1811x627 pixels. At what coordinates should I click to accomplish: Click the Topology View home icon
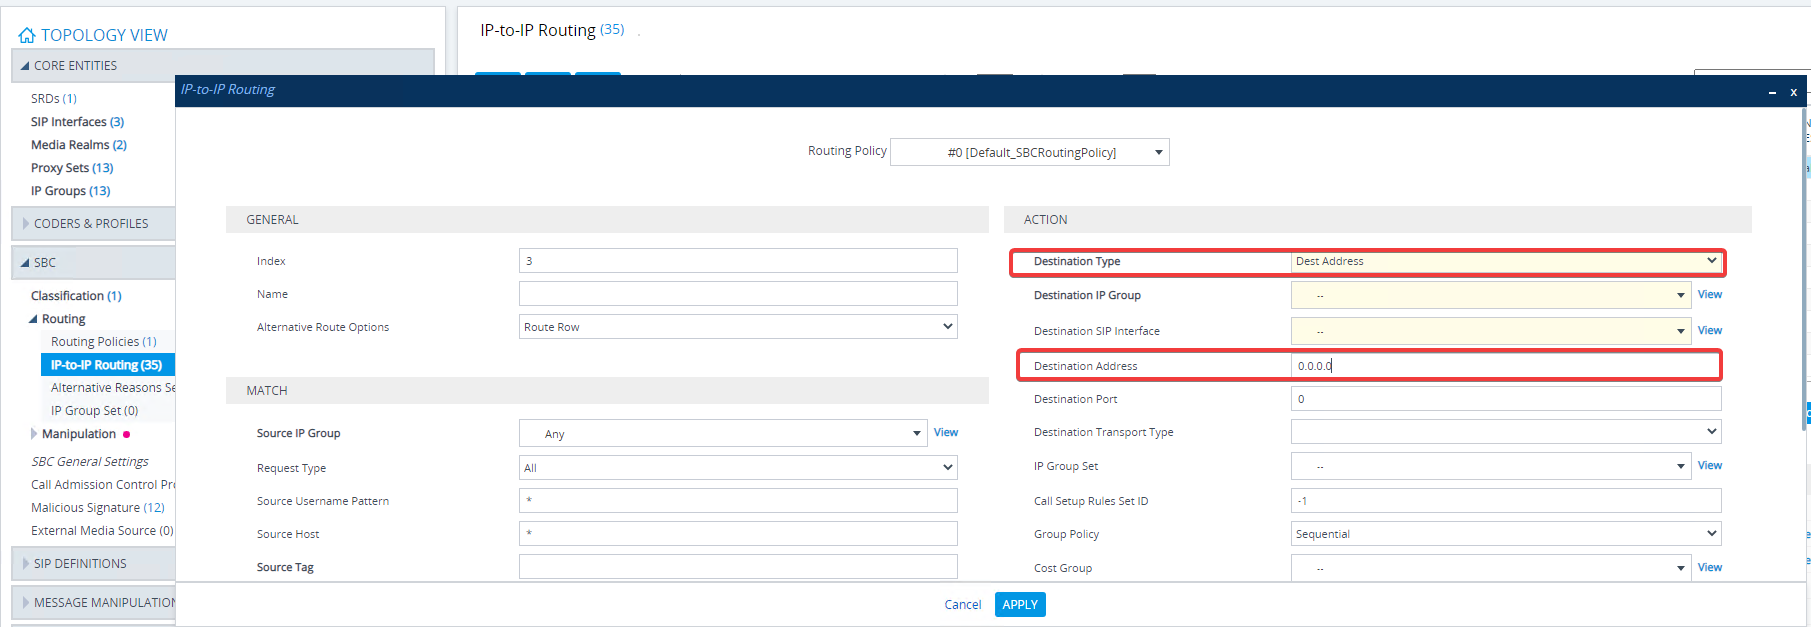pos(27,36)
